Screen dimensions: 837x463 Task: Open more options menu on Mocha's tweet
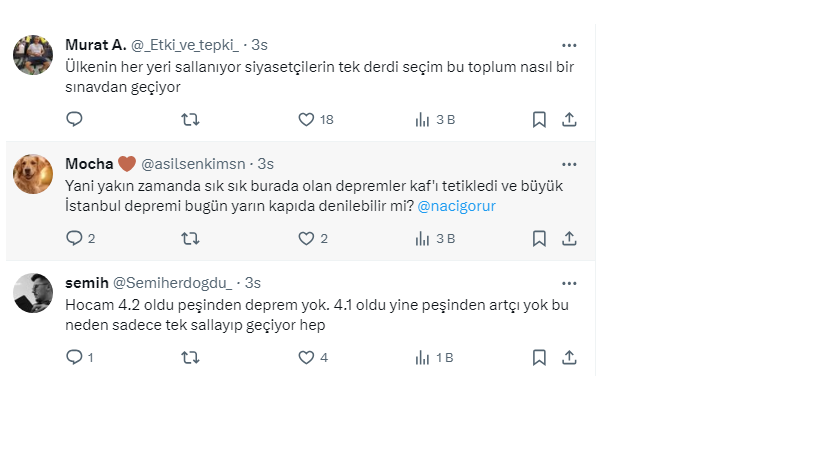pyautogui.click(x=569, y=164)
